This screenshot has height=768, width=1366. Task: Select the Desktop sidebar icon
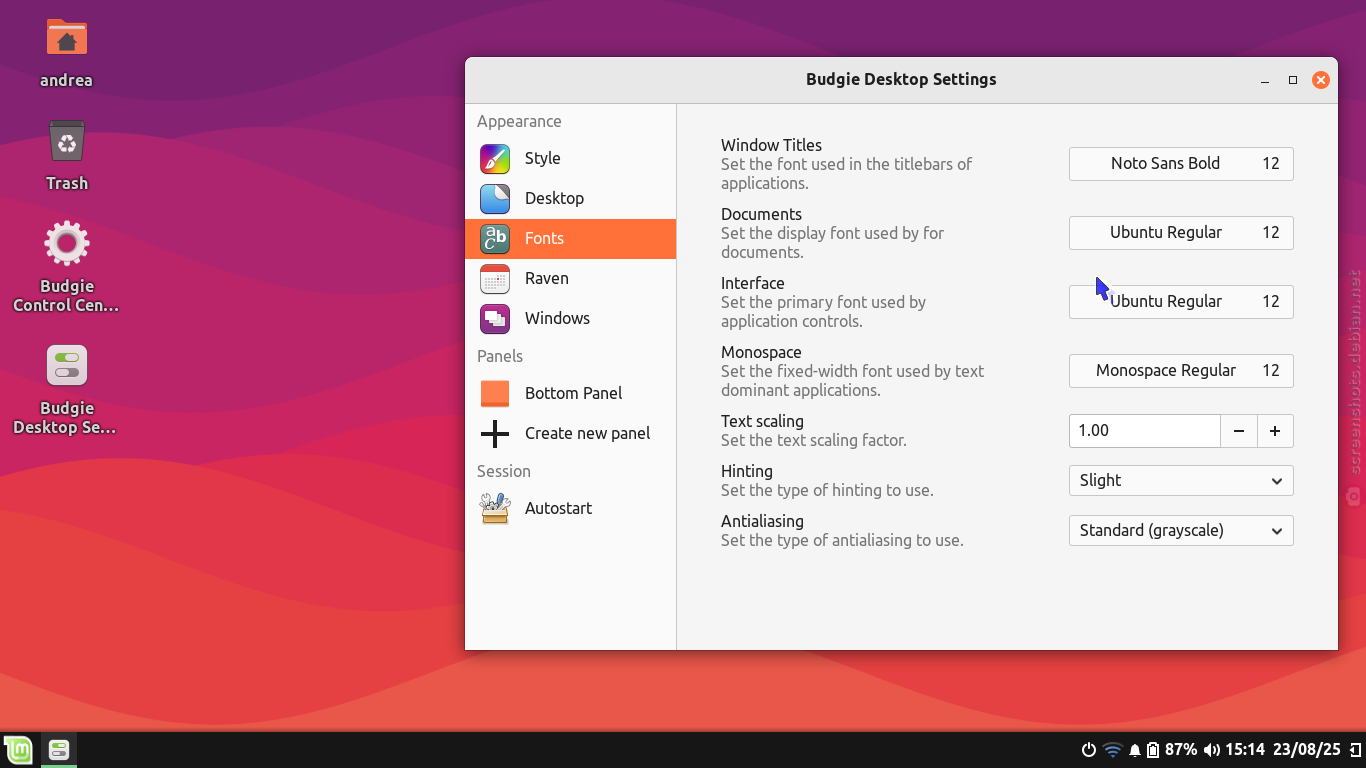click(495, 199)
